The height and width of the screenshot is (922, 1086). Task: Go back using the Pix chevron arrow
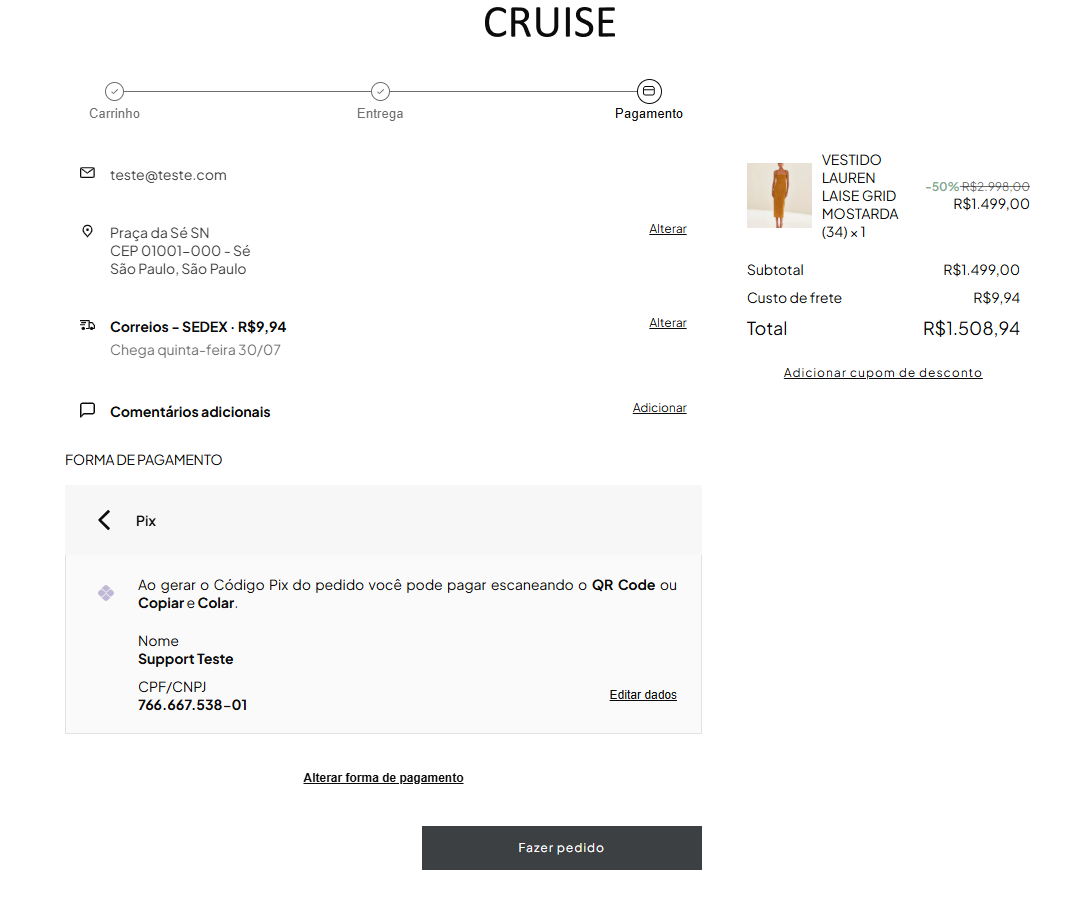coord(104,520)
